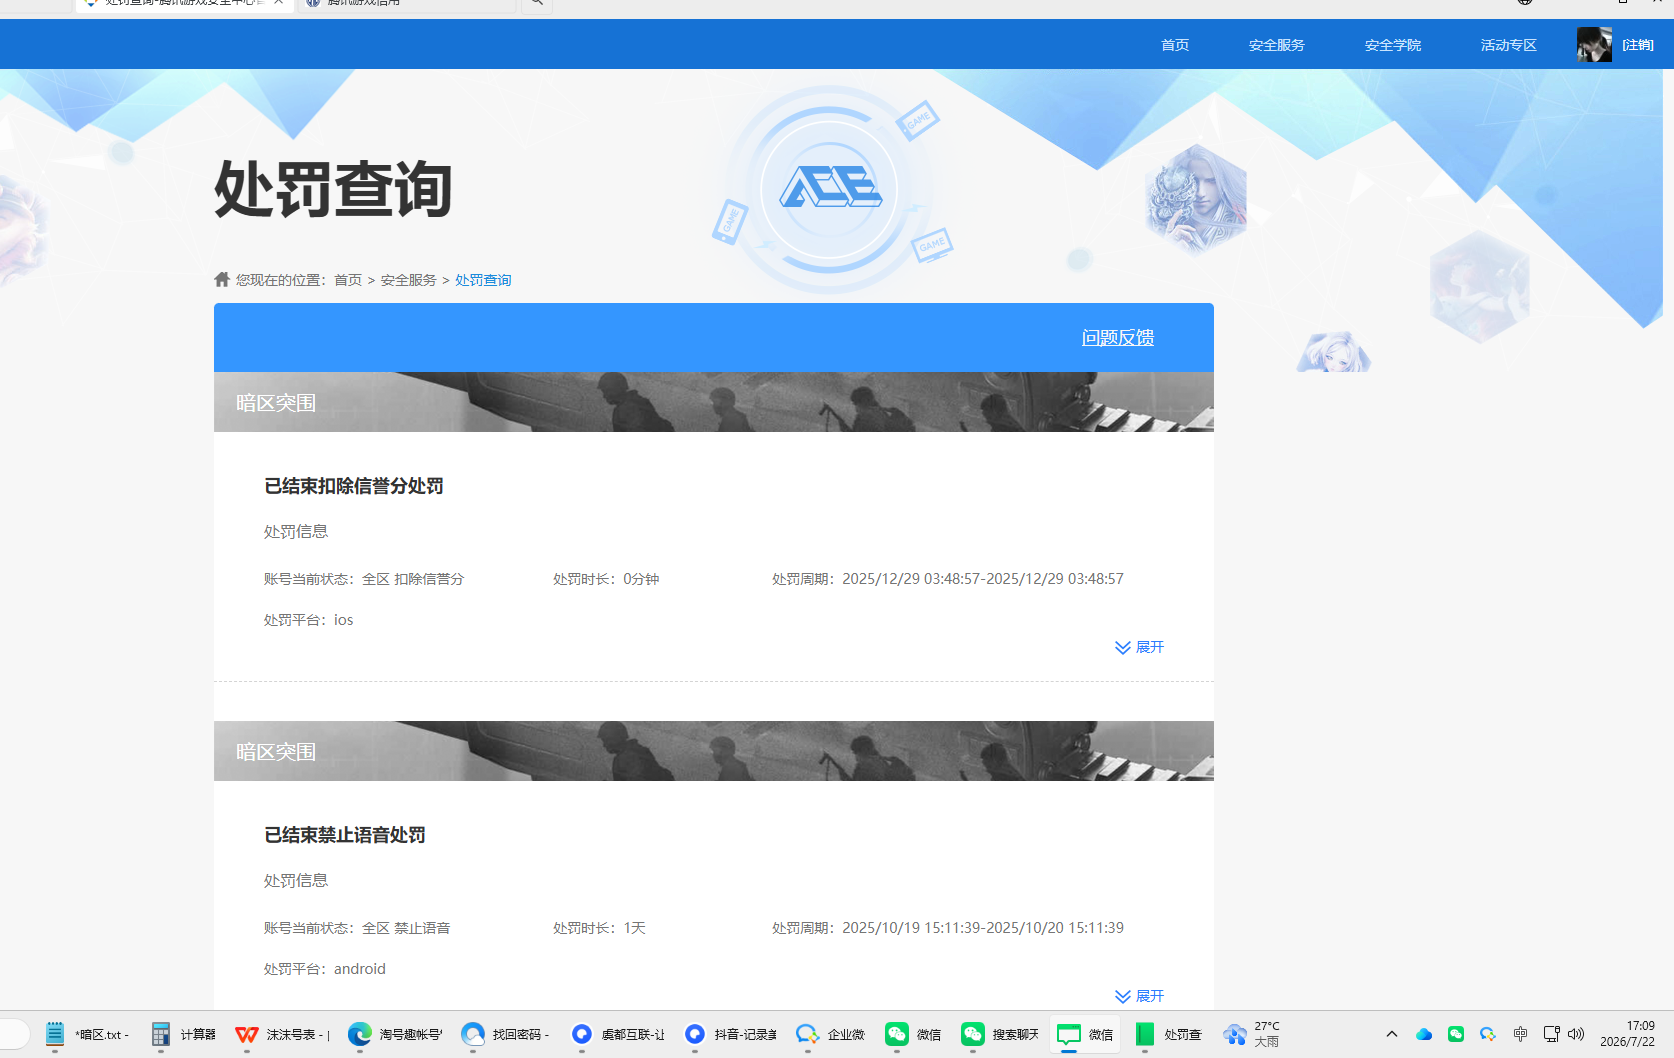Go to 安全服务 in the breadcrumb
Image resolution: width=1674 pixels, height=1058 pixels.
point(408,280)
